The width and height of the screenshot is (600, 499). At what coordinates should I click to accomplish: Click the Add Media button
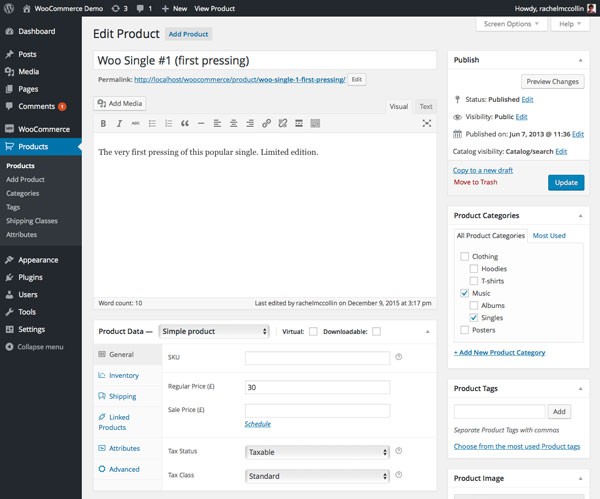(120, 103)
